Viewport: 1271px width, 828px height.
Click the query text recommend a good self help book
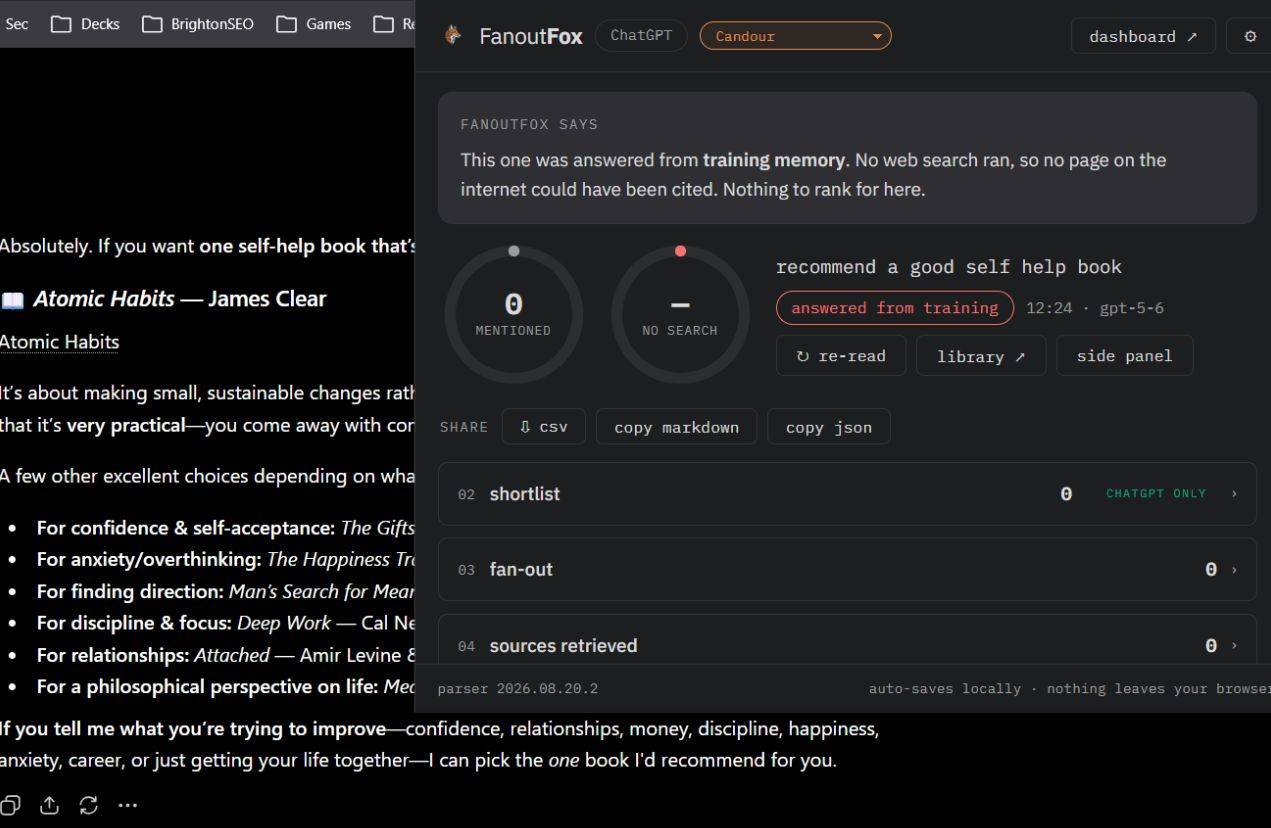click(948, 267)
